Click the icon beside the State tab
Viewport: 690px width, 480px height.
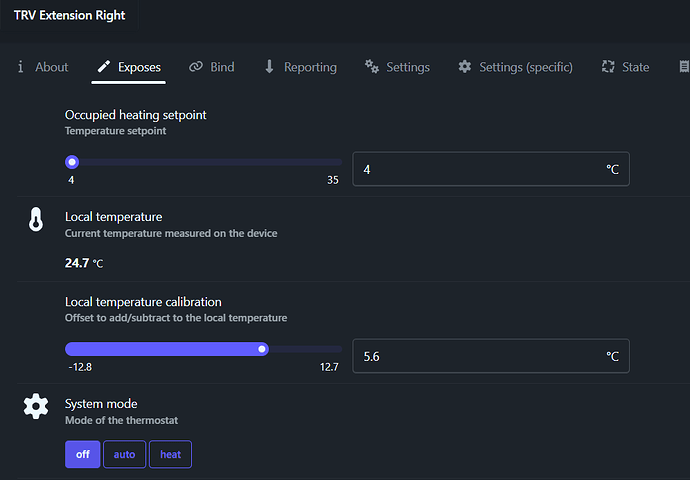coord(608,67)
